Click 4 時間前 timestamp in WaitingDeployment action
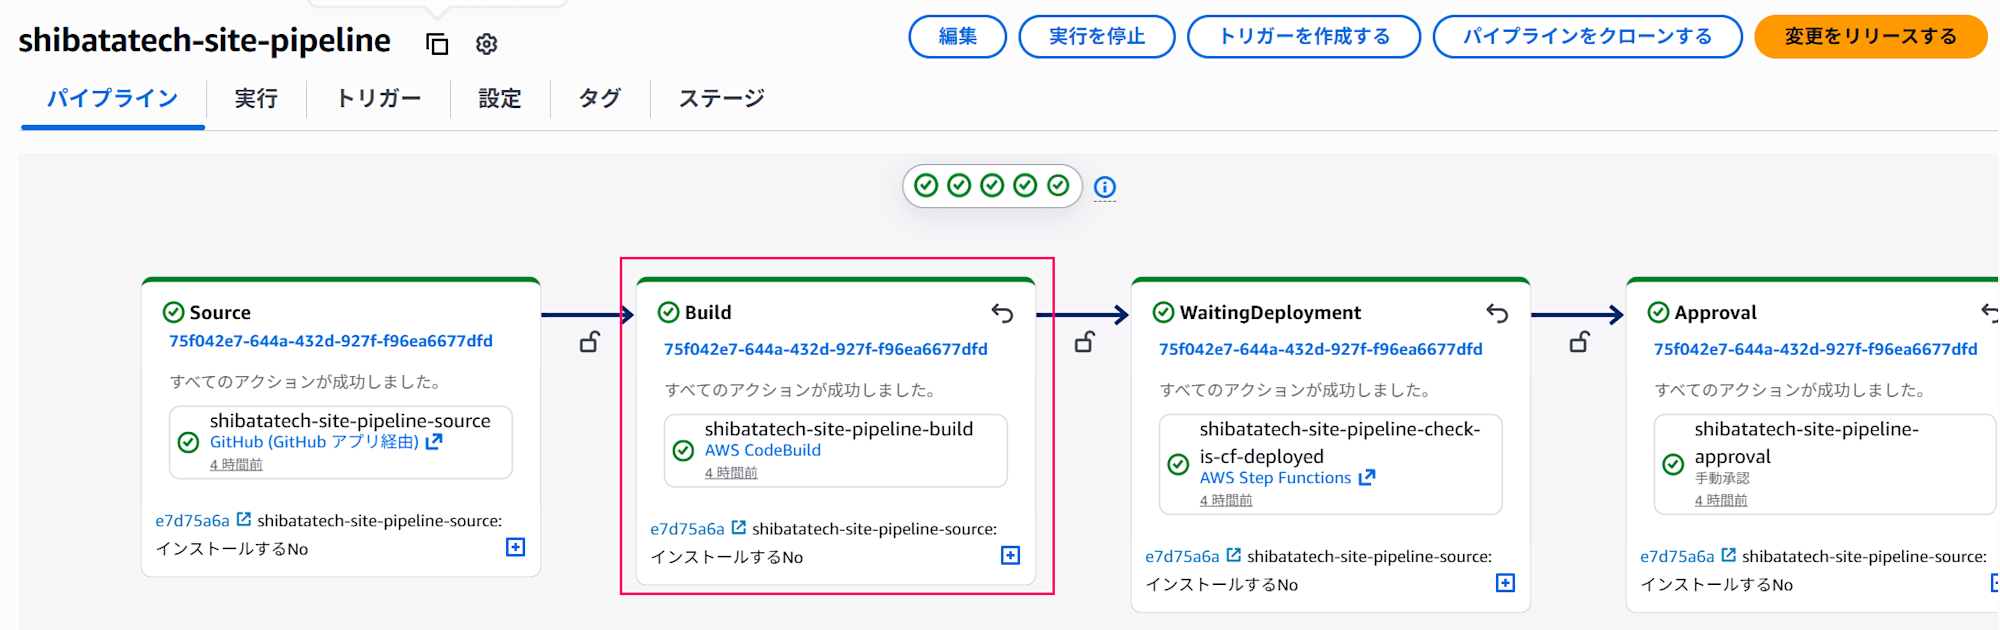 pyautogui.click(x=1226, y=500)
